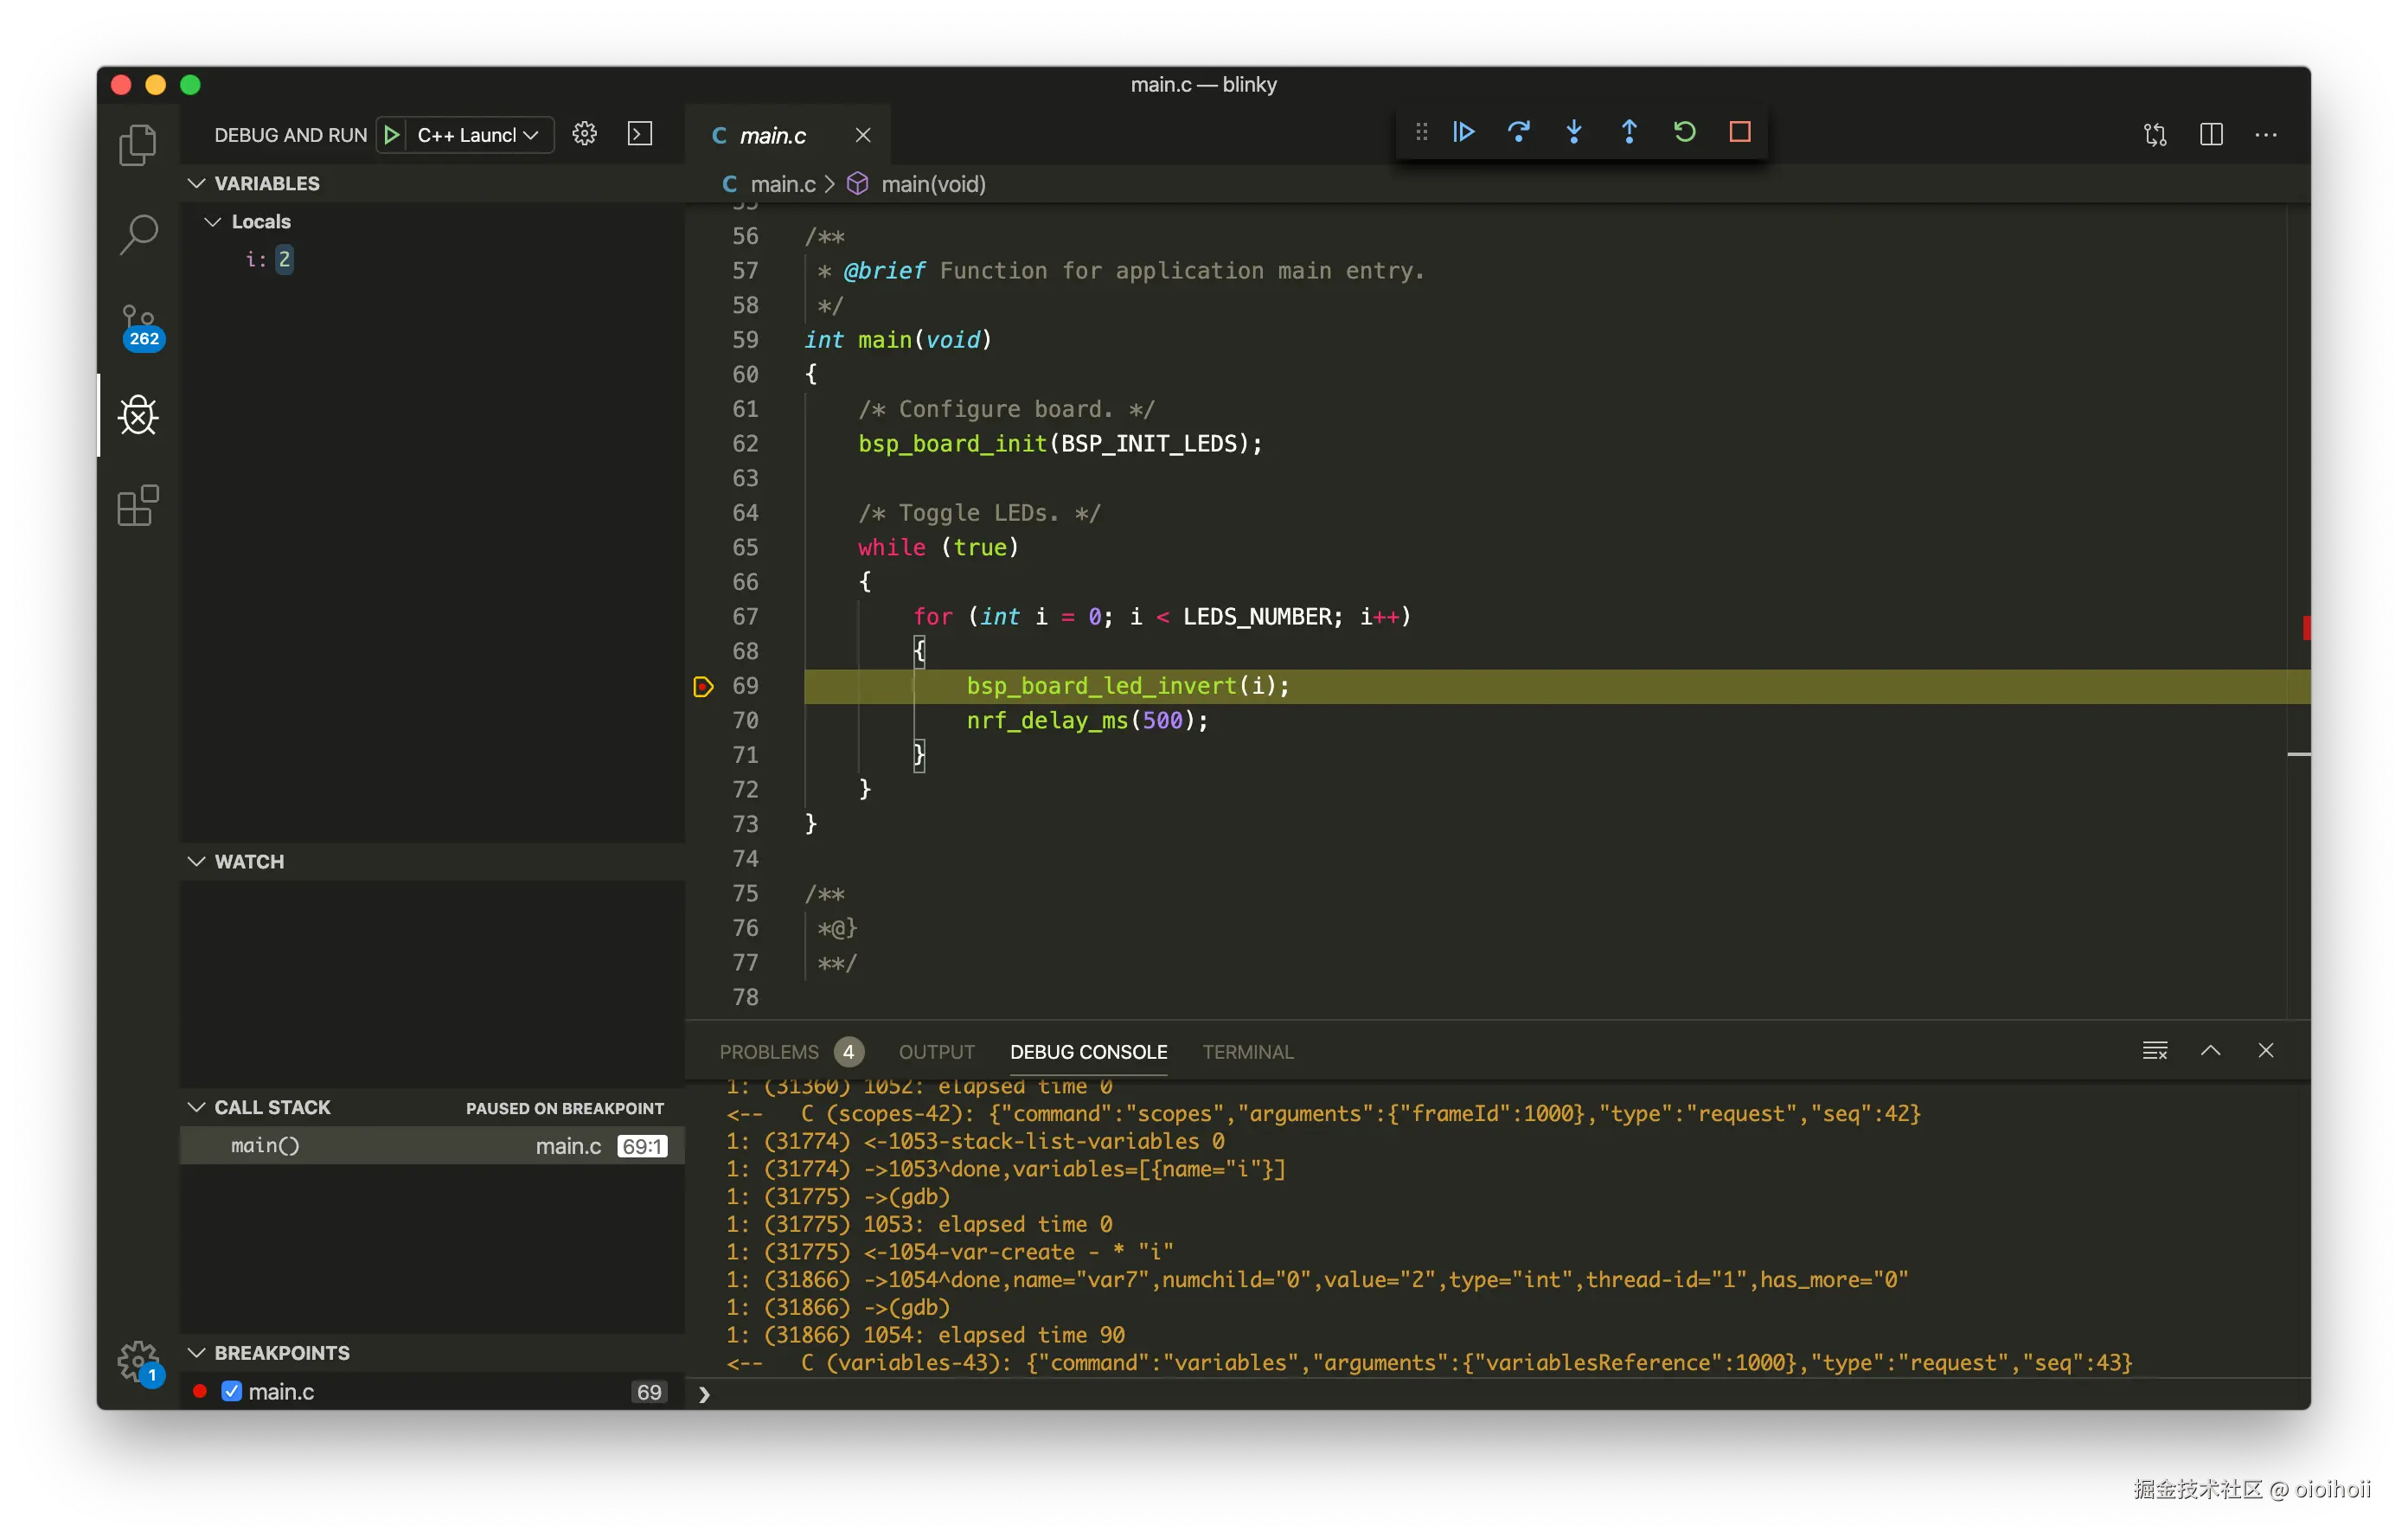Select the main.c editor tab

(x=772, y=135)
